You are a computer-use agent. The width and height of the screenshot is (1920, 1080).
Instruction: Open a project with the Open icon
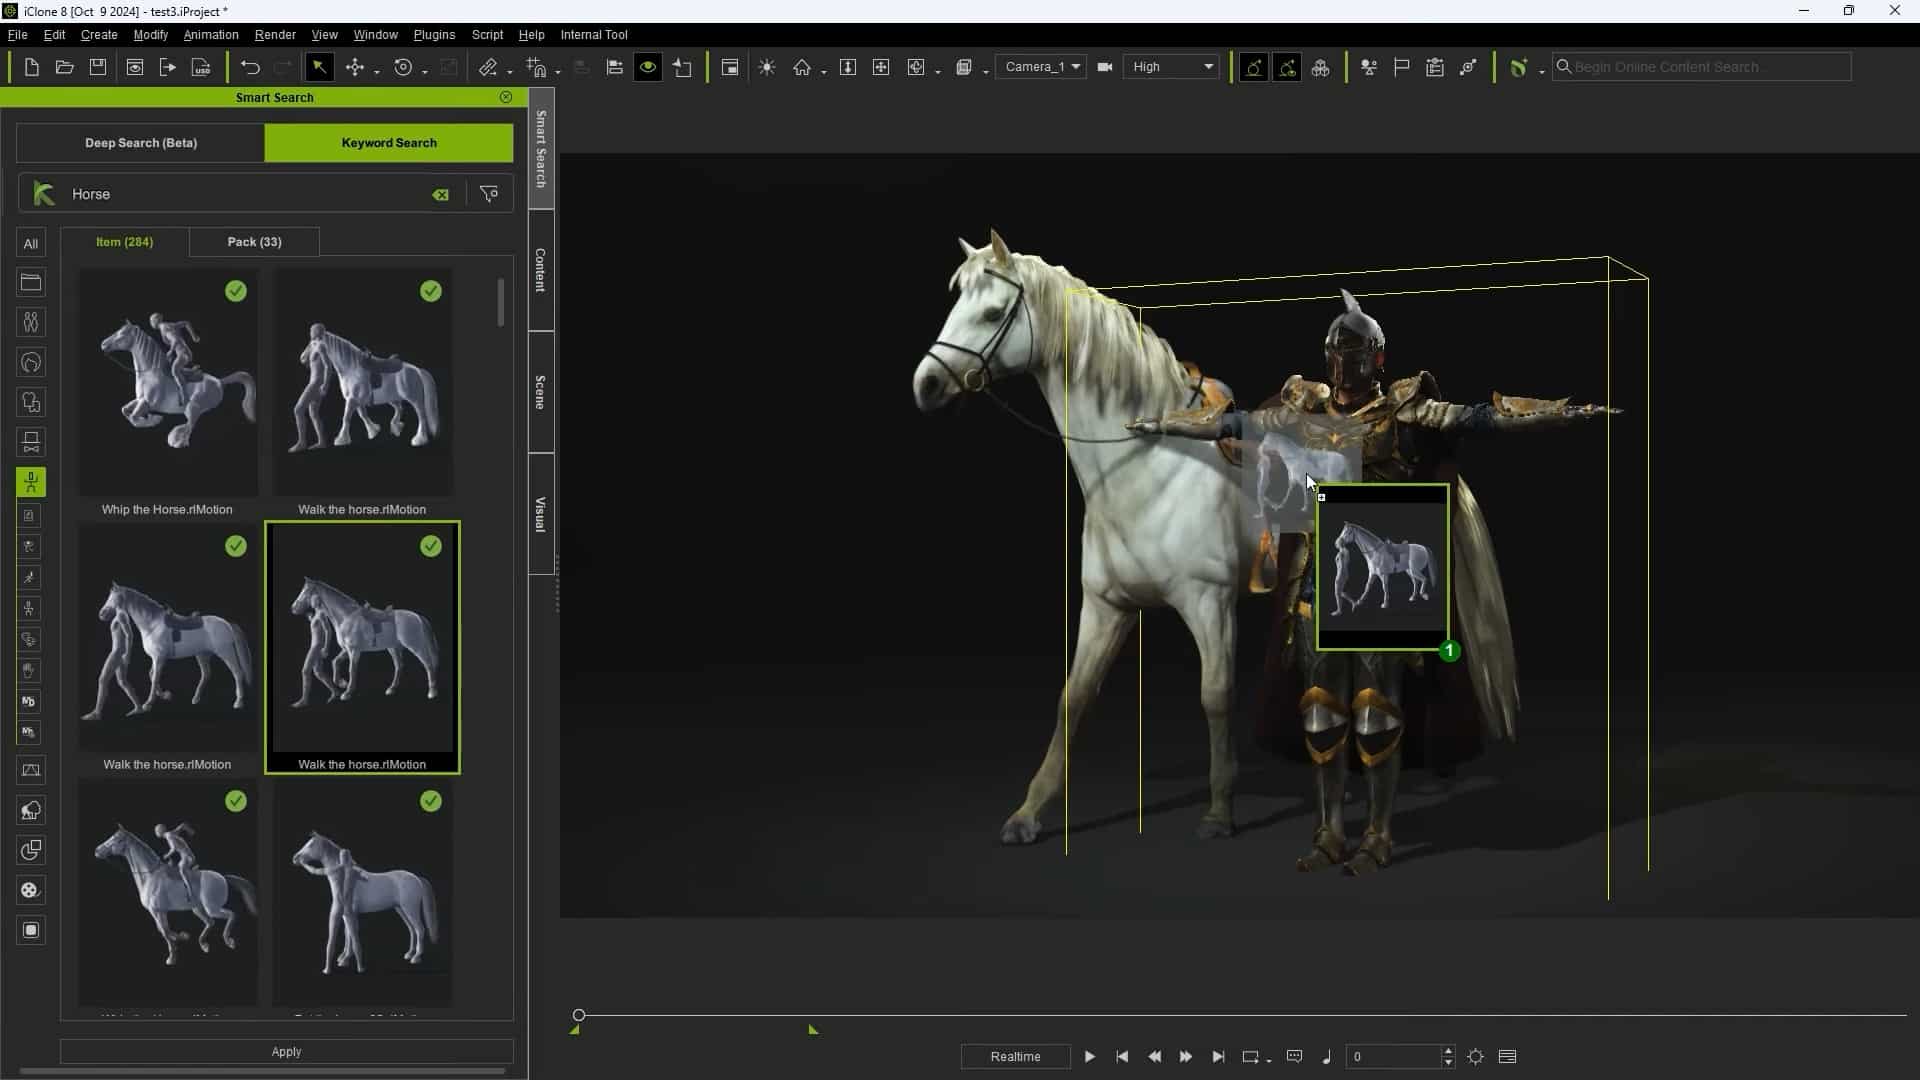64,67
